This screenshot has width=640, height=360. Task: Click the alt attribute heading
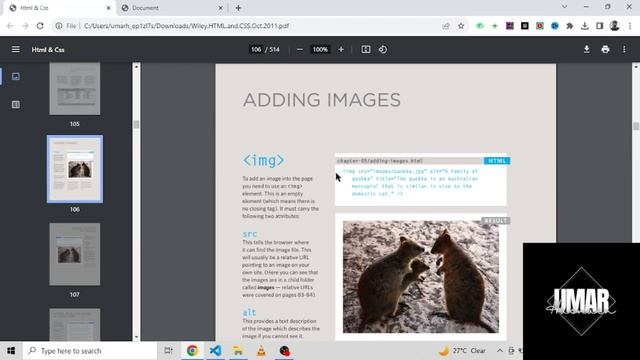point(249,312)
